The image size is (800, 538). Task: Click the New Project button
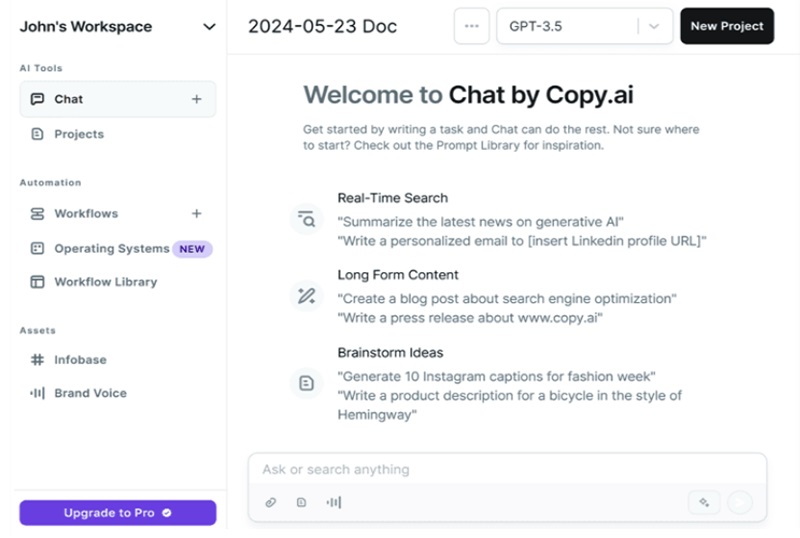pyautogui.click(x=727, y=26)
